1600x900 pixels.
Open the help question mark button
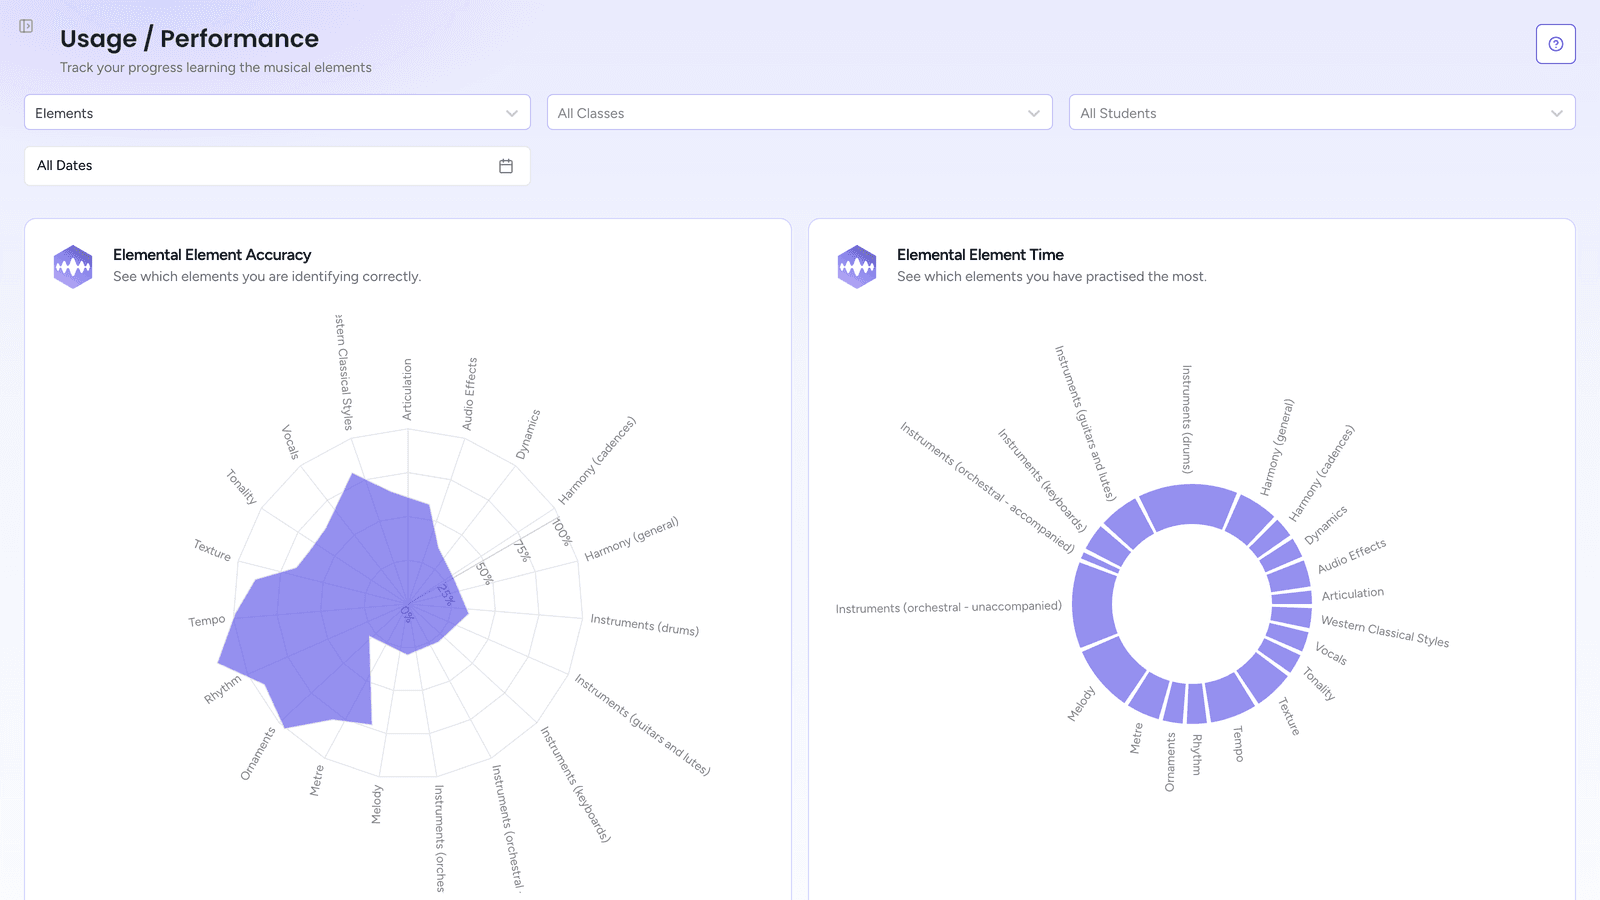(1555, 44)
